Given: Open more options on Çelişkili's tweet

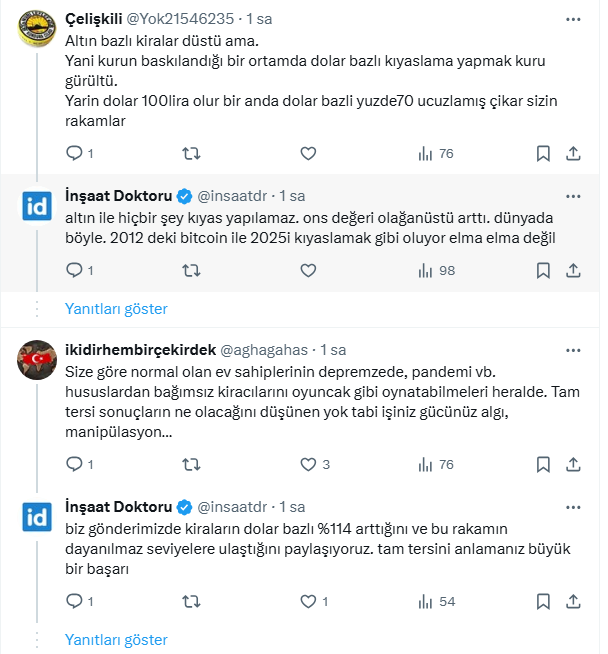Looking at the screenshot, I should [x=572, y=19].
